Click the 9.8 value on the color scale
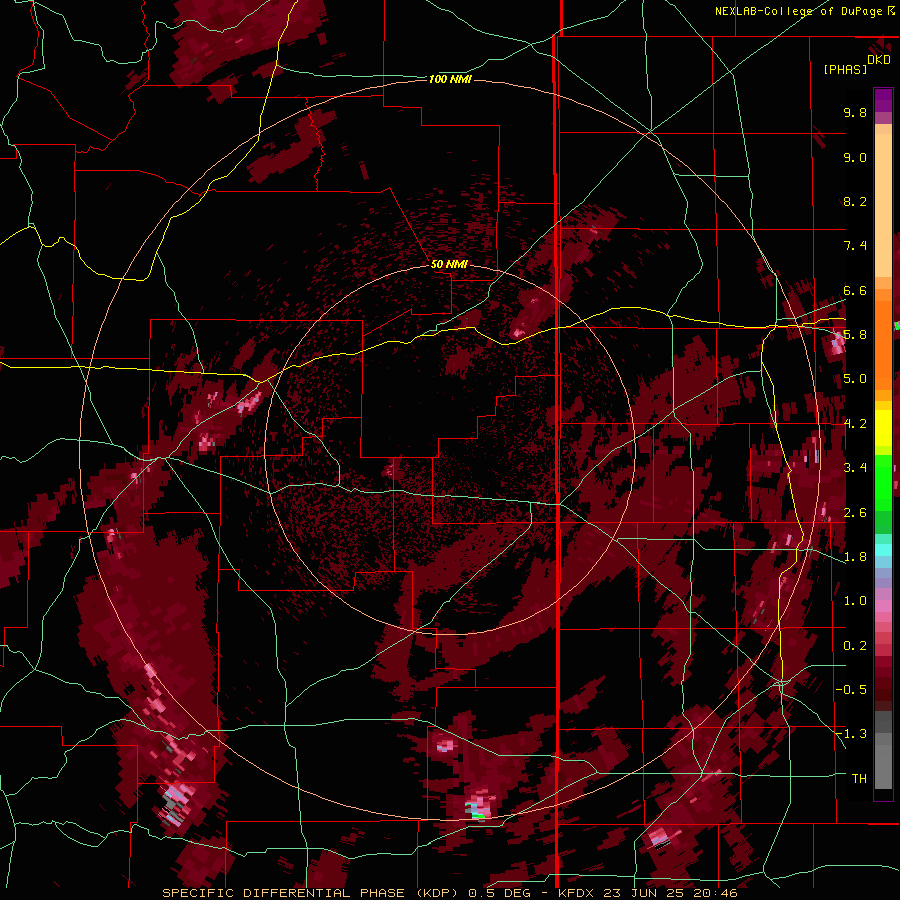900x900 pixels. click(x=855, y=113)
